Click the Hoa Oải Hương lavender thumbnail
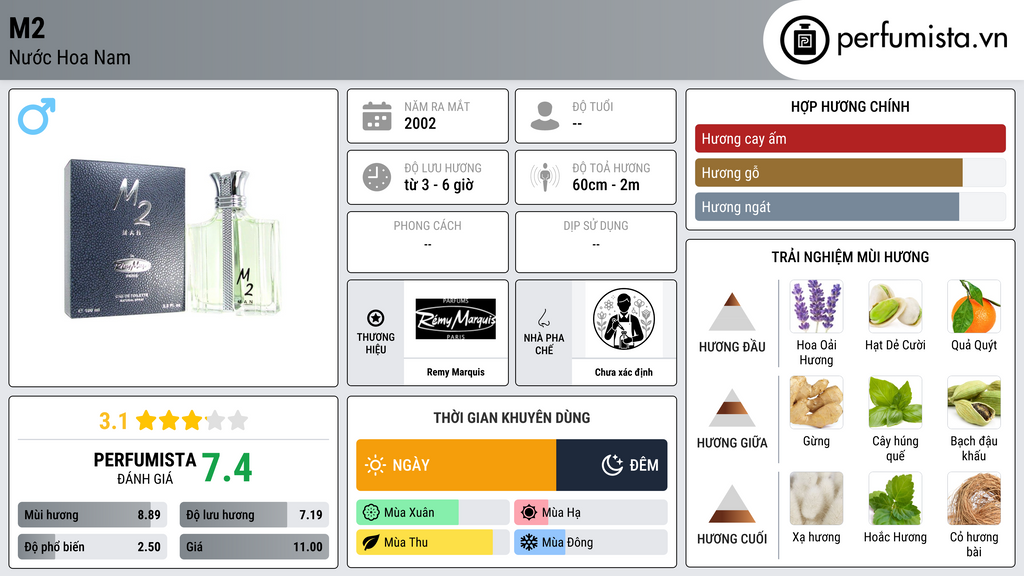Image resolution: width=1024 pixels, height=576 pixels. click(816, 306)
